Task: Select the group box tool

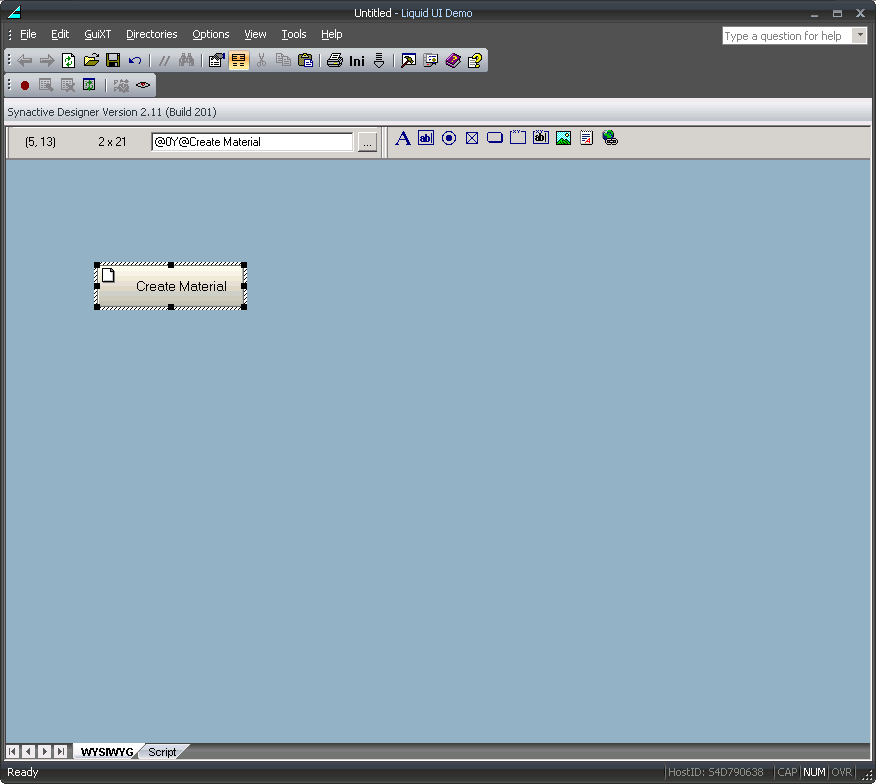Action: tap(518, 138)
